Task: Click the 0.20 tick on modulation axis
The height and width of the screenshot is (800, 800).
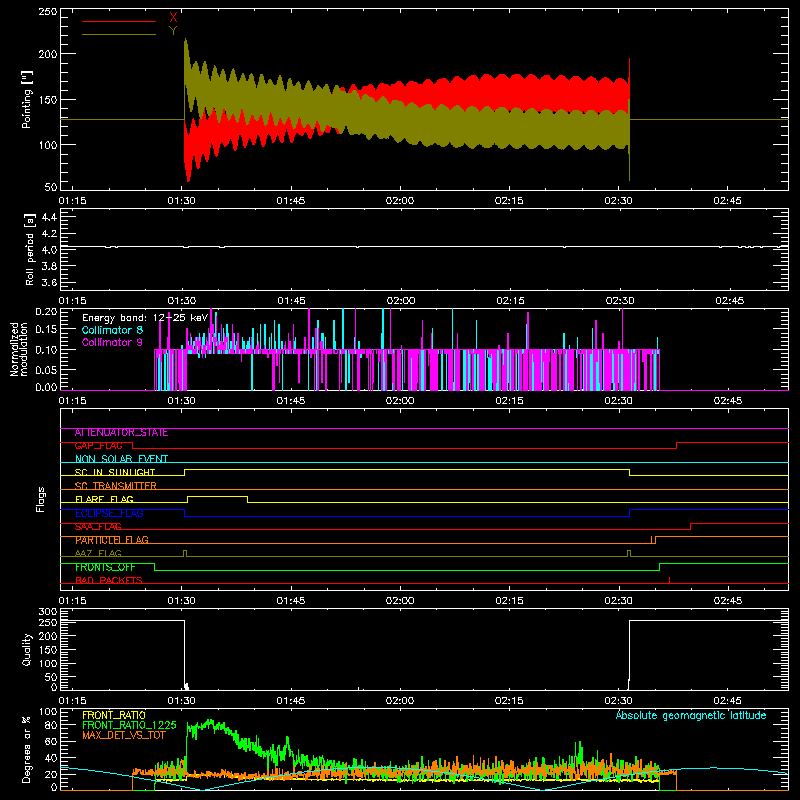Action: 46,312
